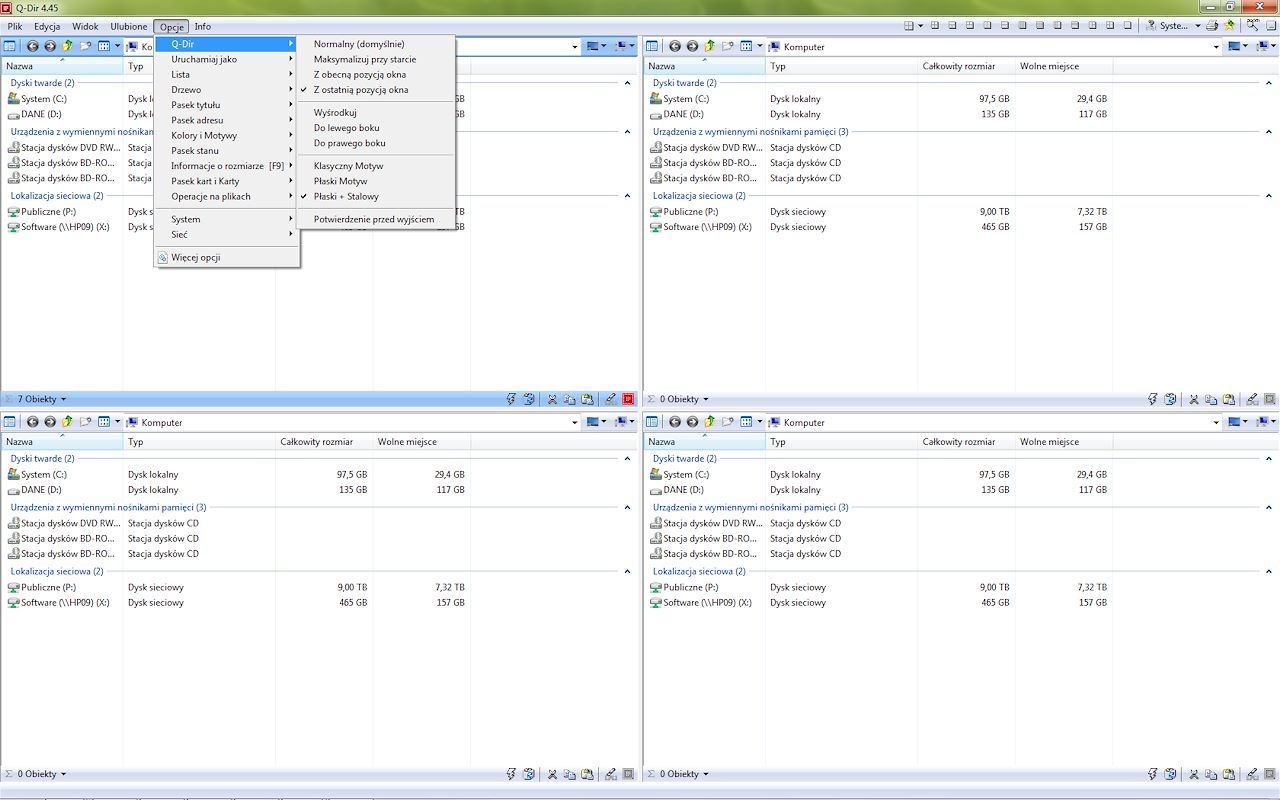
Task: Click the paste icon in the bottom-right pane status bar
Action: pyautogui.click(x=1230, y=774)
